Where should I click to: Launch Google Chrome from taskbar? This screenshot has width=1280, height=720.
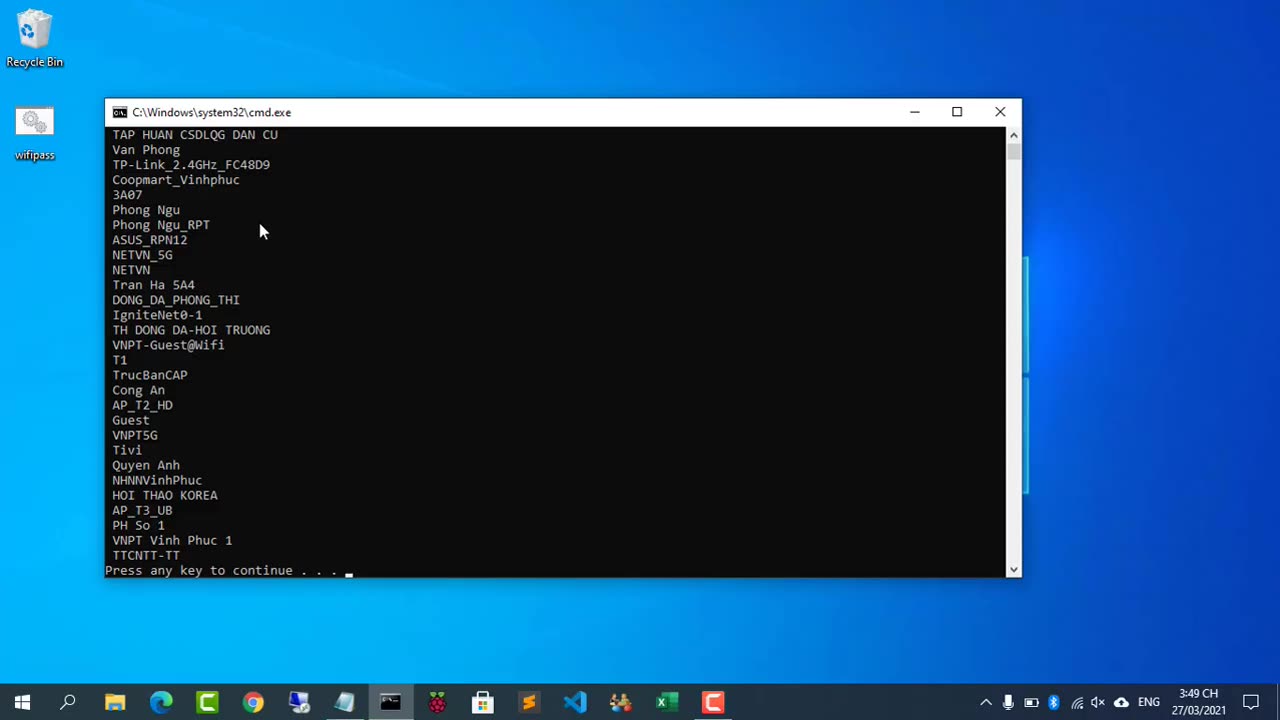253,702
